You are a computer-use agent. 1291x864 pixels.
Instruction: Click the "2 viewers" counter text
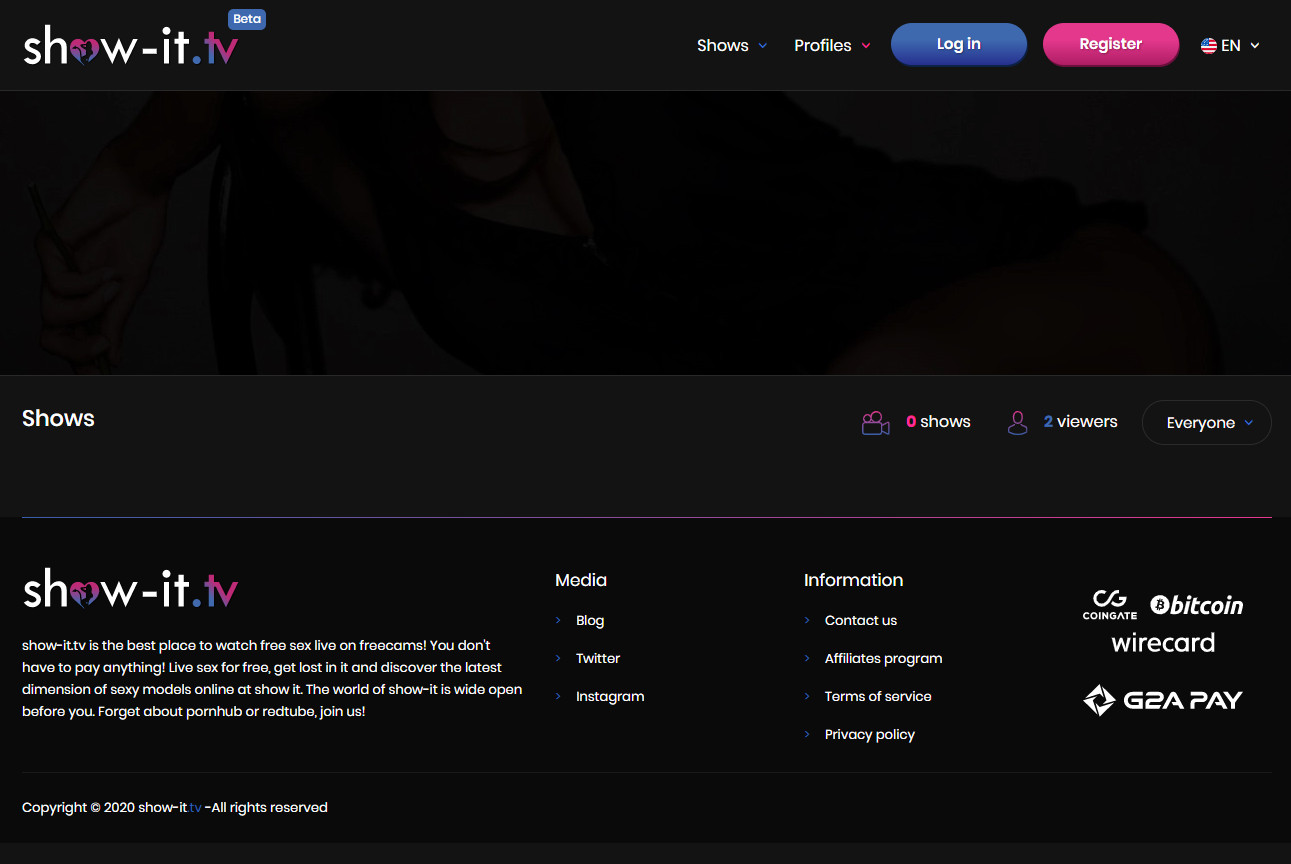1080,422
